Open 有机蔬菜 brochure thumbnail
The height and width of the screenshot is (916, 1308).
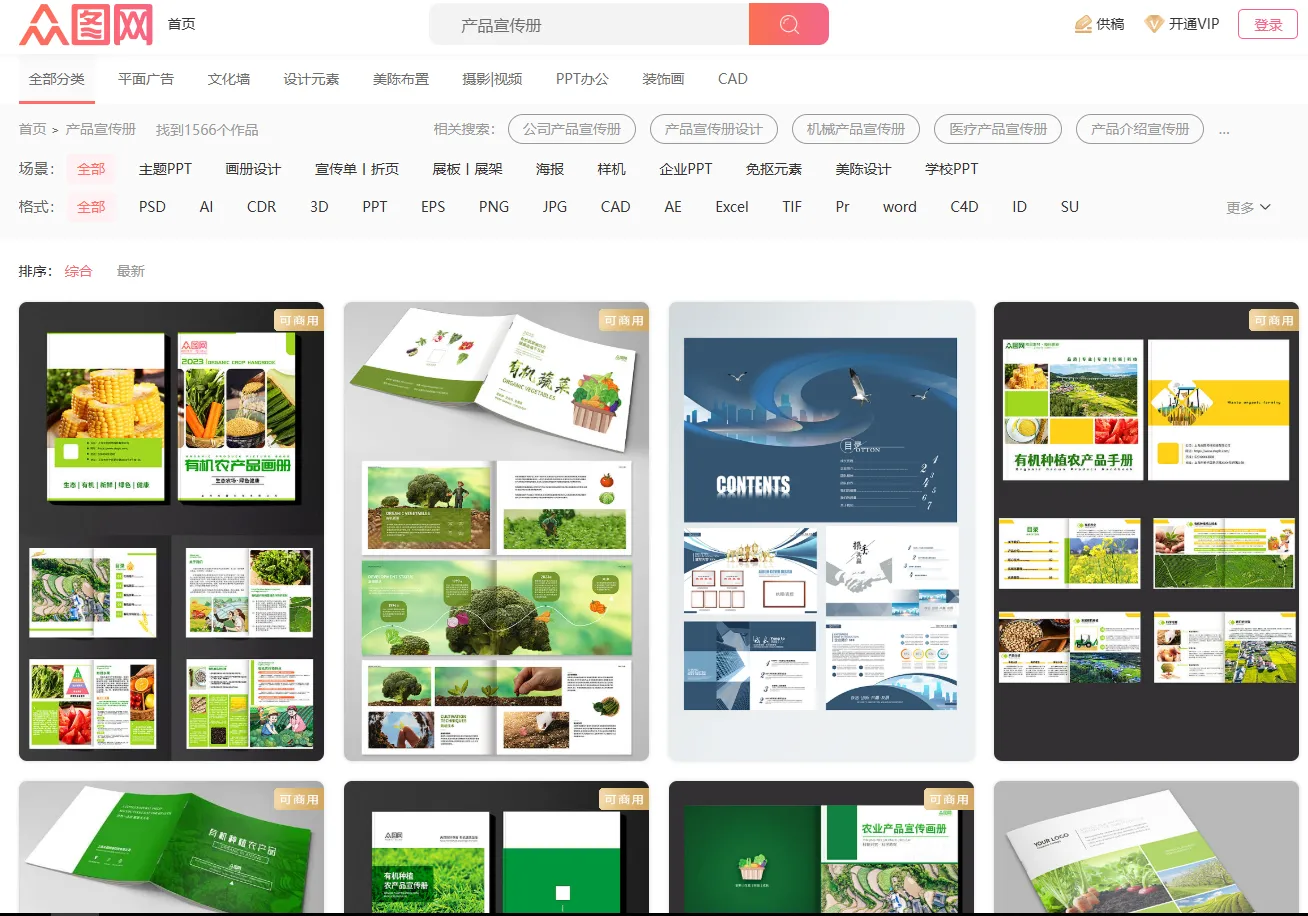click(496, 531)
